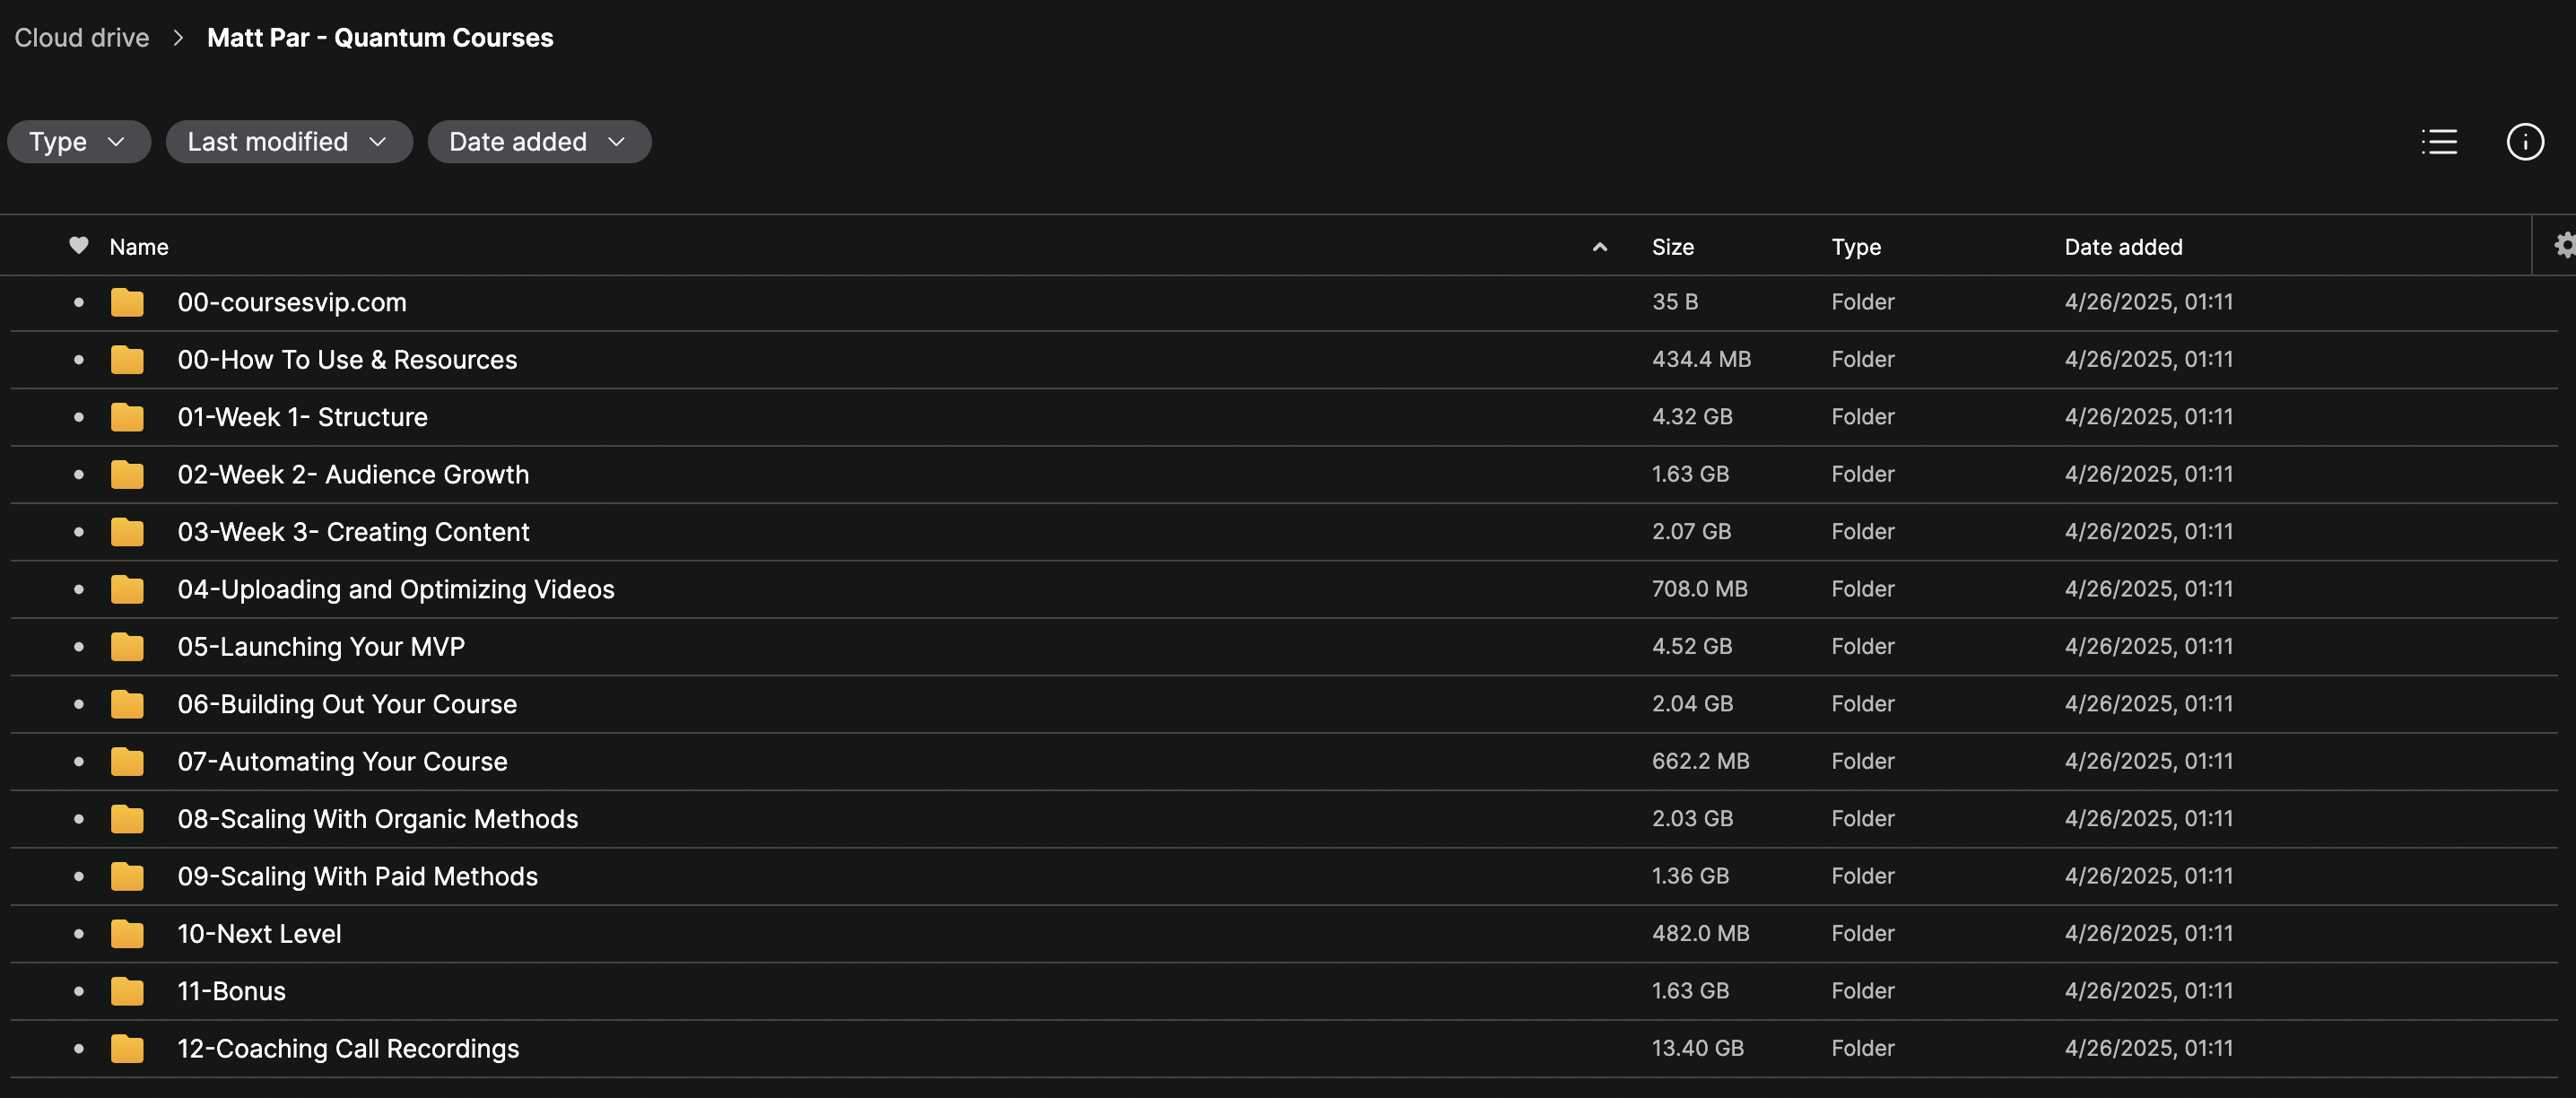Click folder icon for 01-Week 1- Structure
Viewport: 2576px width, 1098px height.
coord(127,417)
